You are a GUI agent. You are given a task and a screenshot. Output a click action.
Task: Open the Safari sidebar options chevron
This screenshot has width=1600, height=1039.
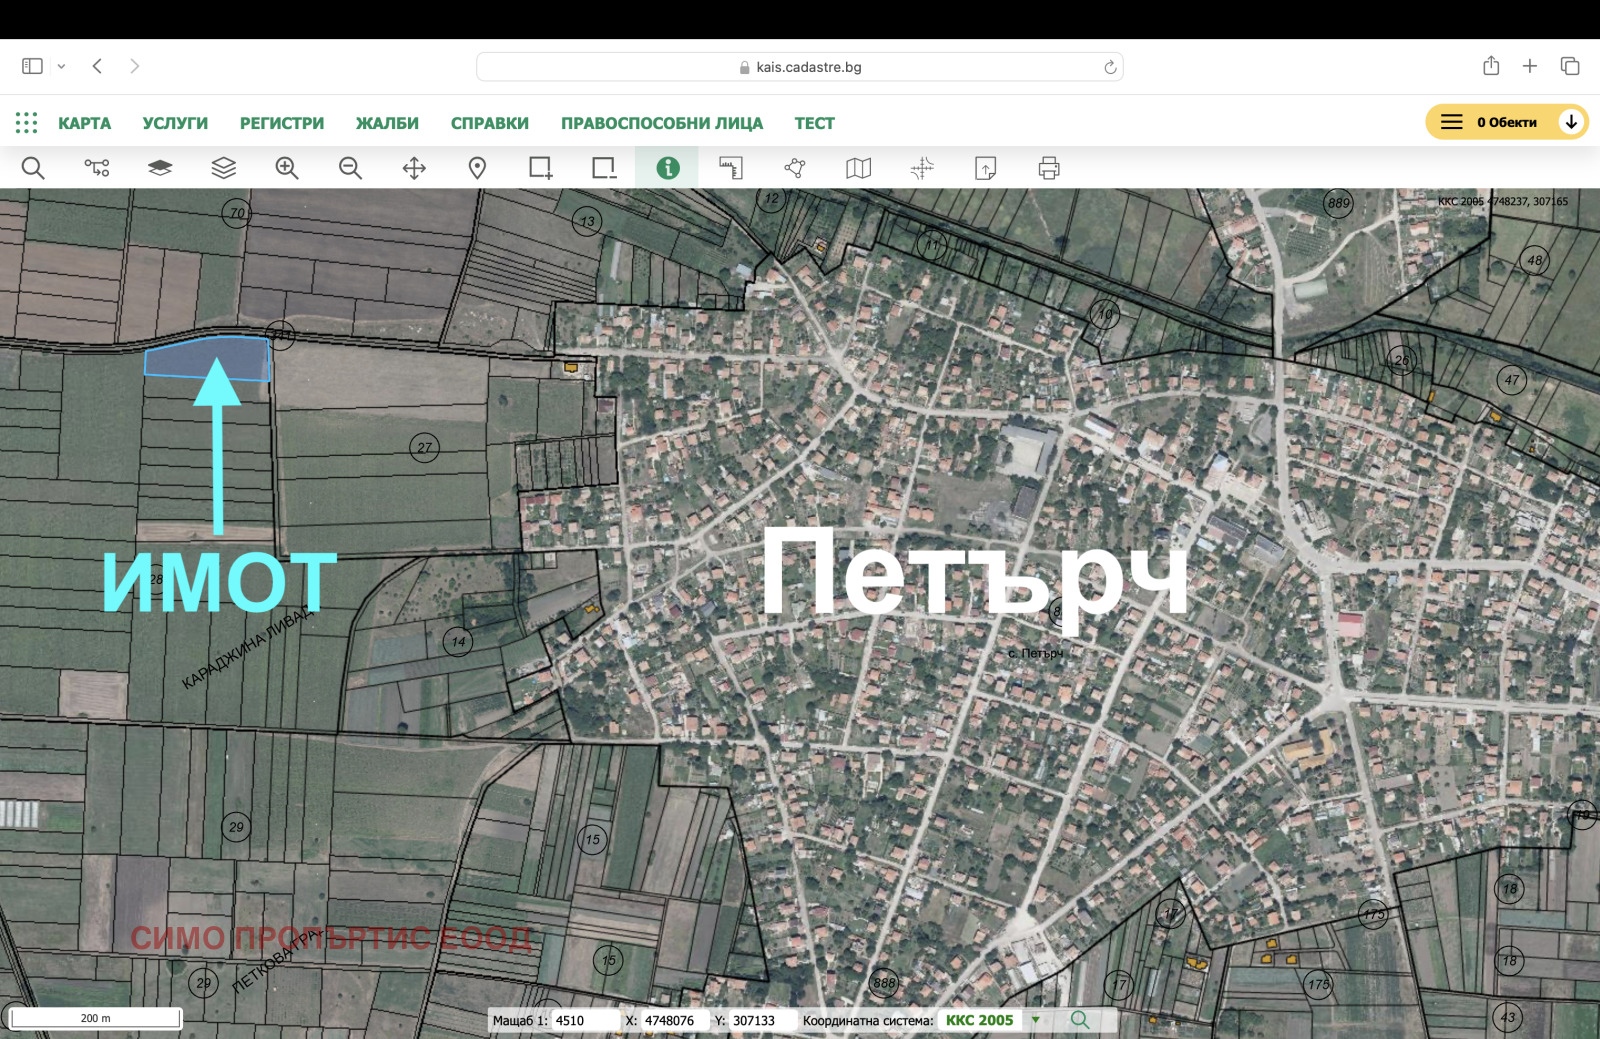(x=61, y=66)
